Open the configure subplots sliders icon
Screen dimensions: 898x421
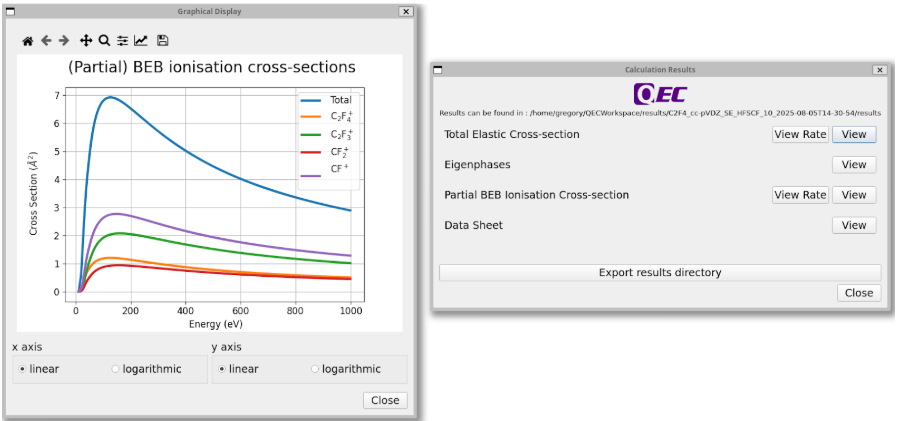[123, 41]
